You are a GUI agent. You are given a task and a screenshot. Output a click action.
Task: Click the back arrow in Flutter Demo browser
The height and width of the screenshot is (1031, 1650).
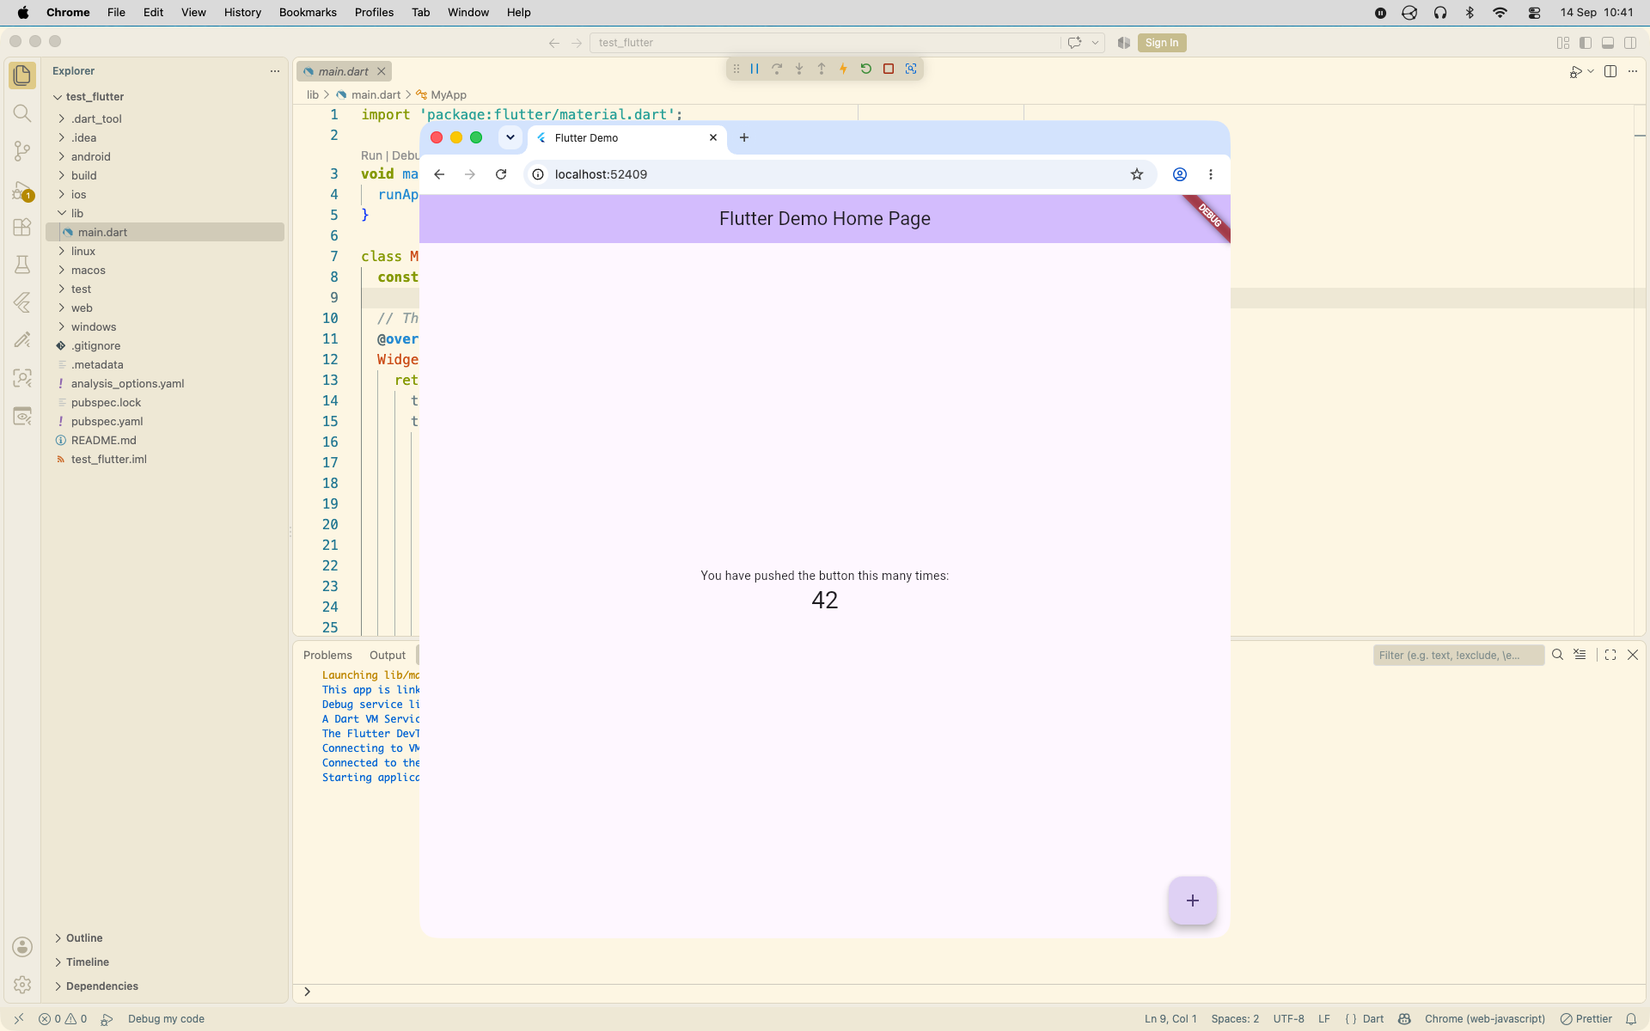coord(439,174)
